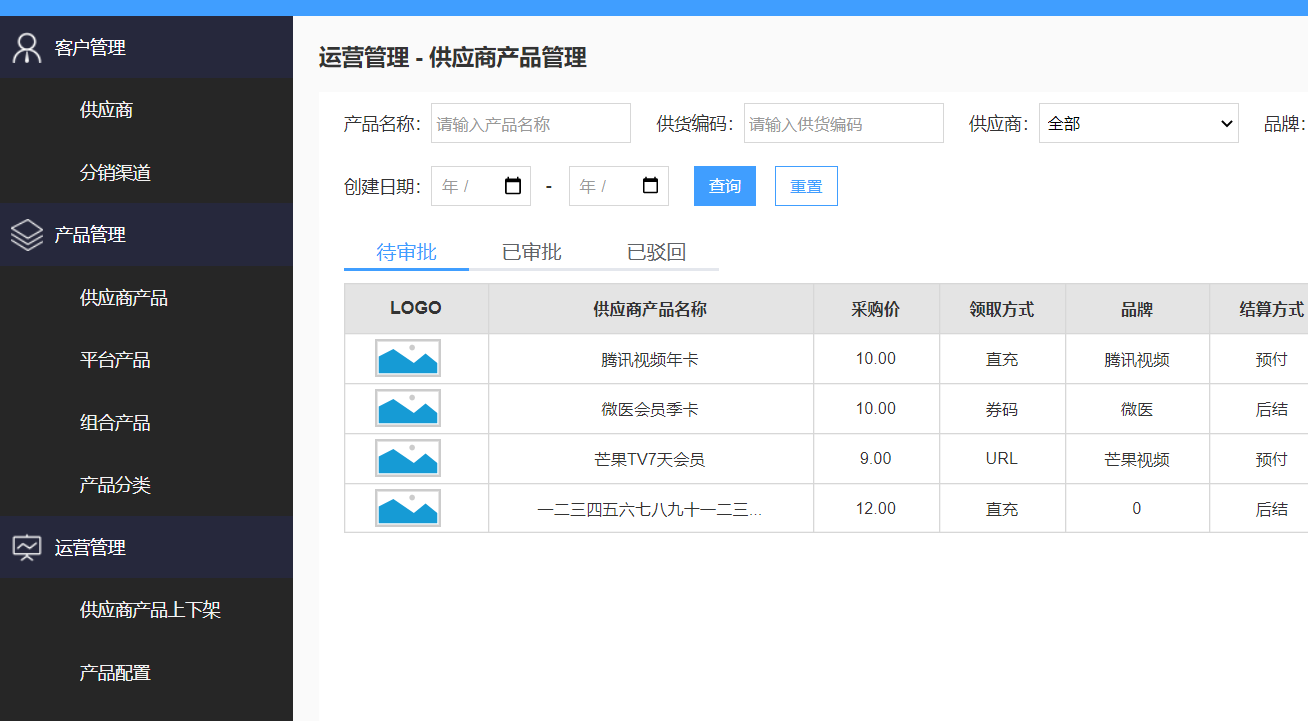Viewport: 1308px width, 721px height.
Task: Click the 查询 search button
Action: (x=725, y=186)
